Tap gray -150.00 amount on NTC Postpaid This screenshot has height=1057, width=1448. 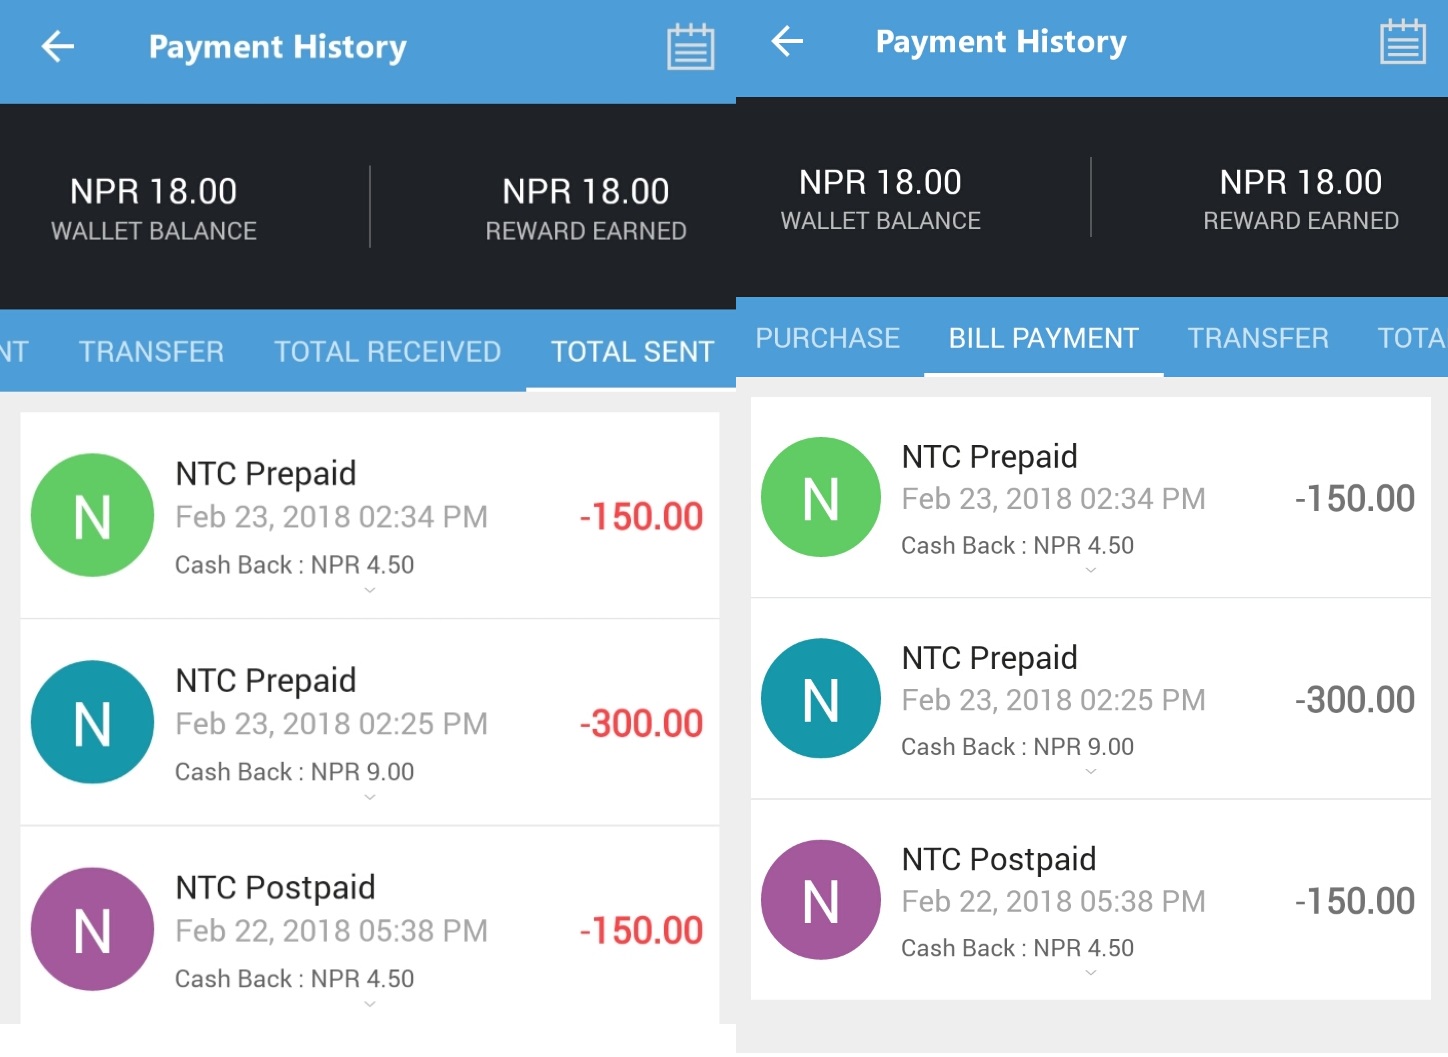click(1354, 901)
